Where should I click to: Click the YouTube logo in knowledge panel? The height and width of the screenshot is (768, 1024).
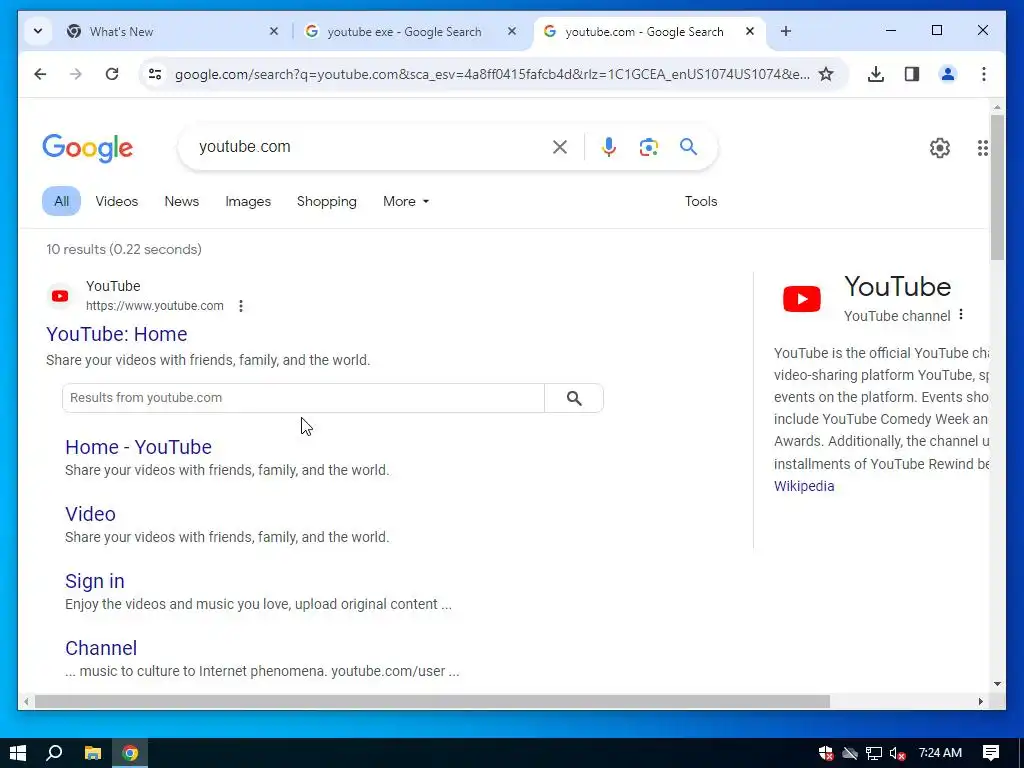click(x=802, y=299)
